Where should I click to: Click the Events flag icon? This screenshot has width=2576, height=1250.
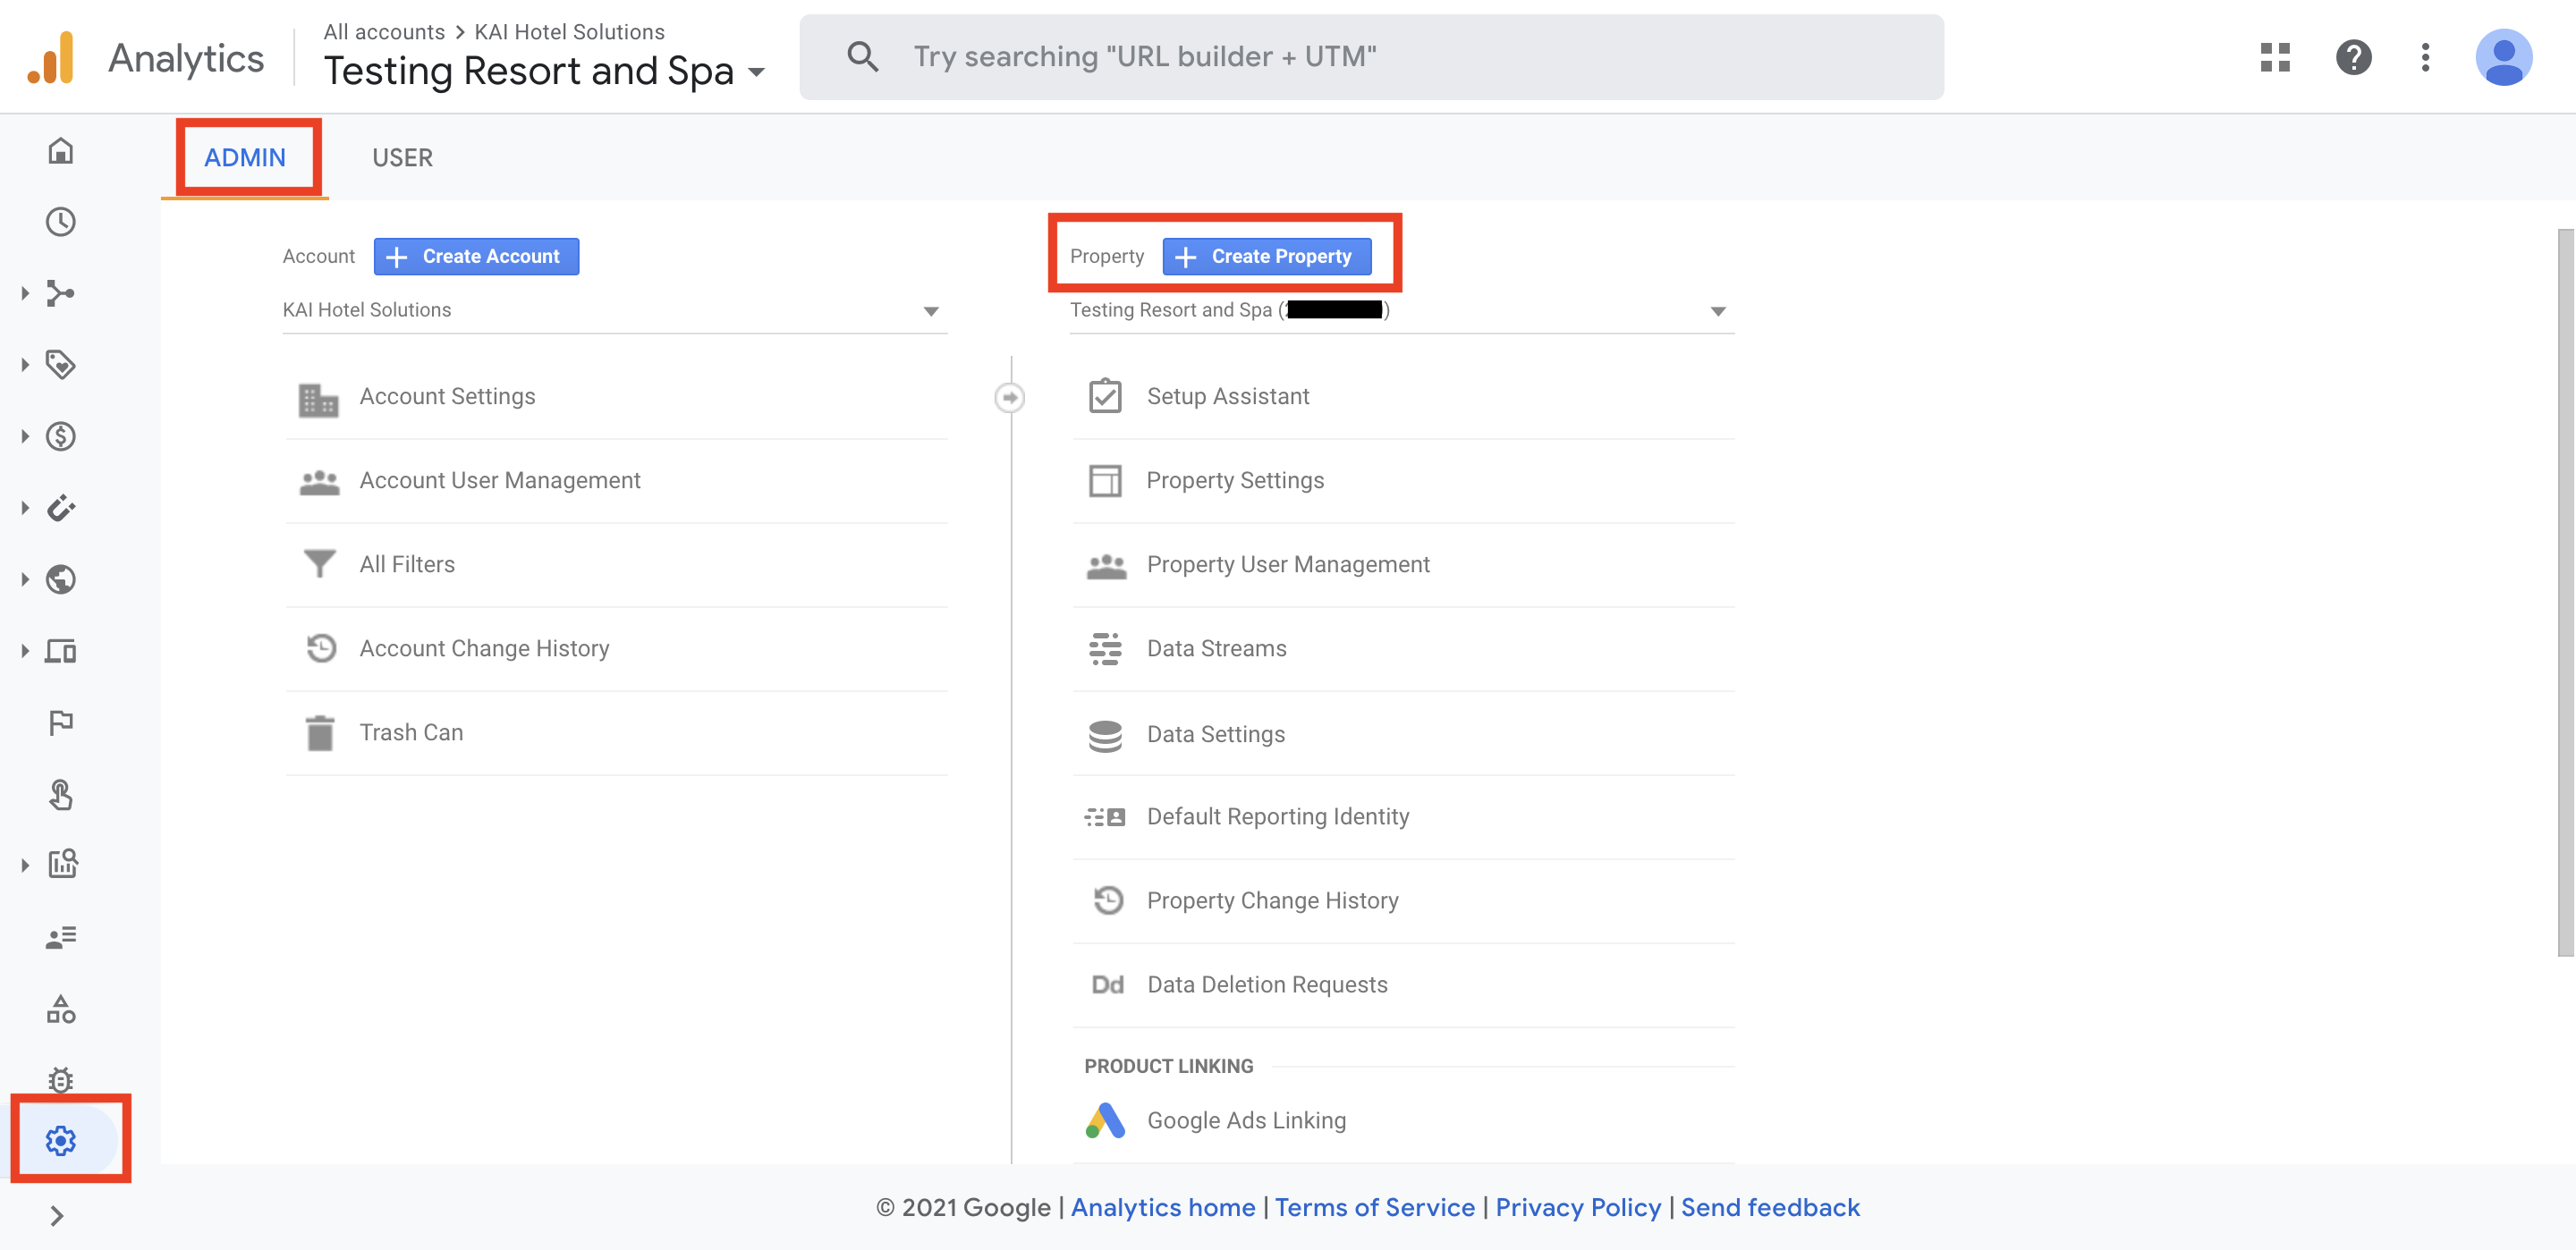(61, 722)
